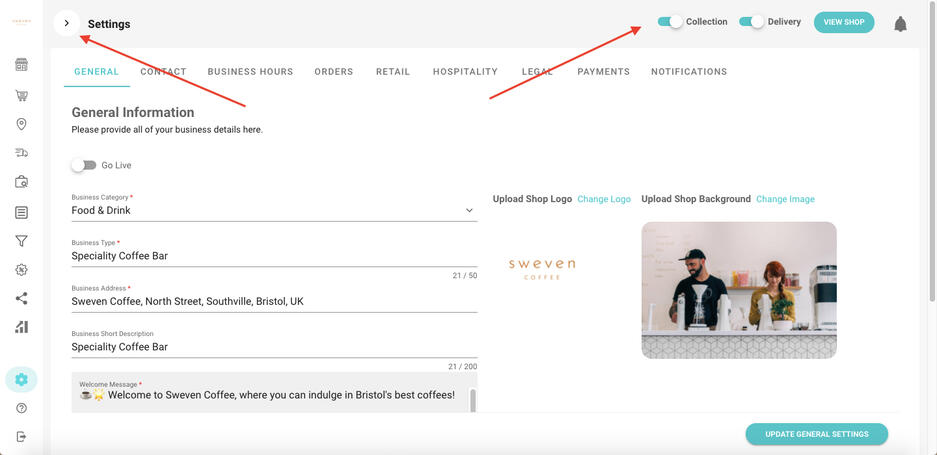937x455 pixels.
Task: Click the Business Address input field
Action: coord(273,301)
